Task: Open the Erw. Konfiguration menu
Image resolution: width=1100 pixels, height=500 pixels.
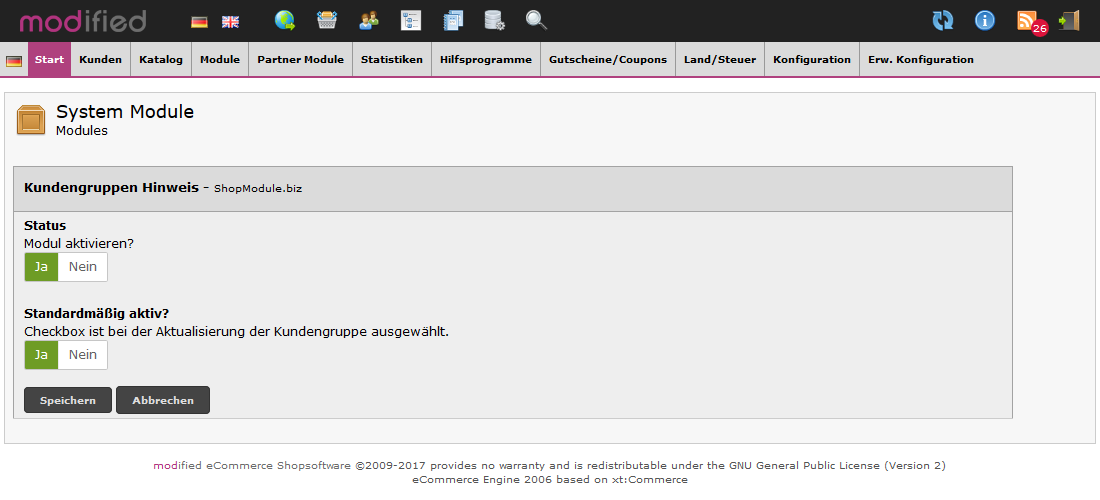Action: coord(920,60)
